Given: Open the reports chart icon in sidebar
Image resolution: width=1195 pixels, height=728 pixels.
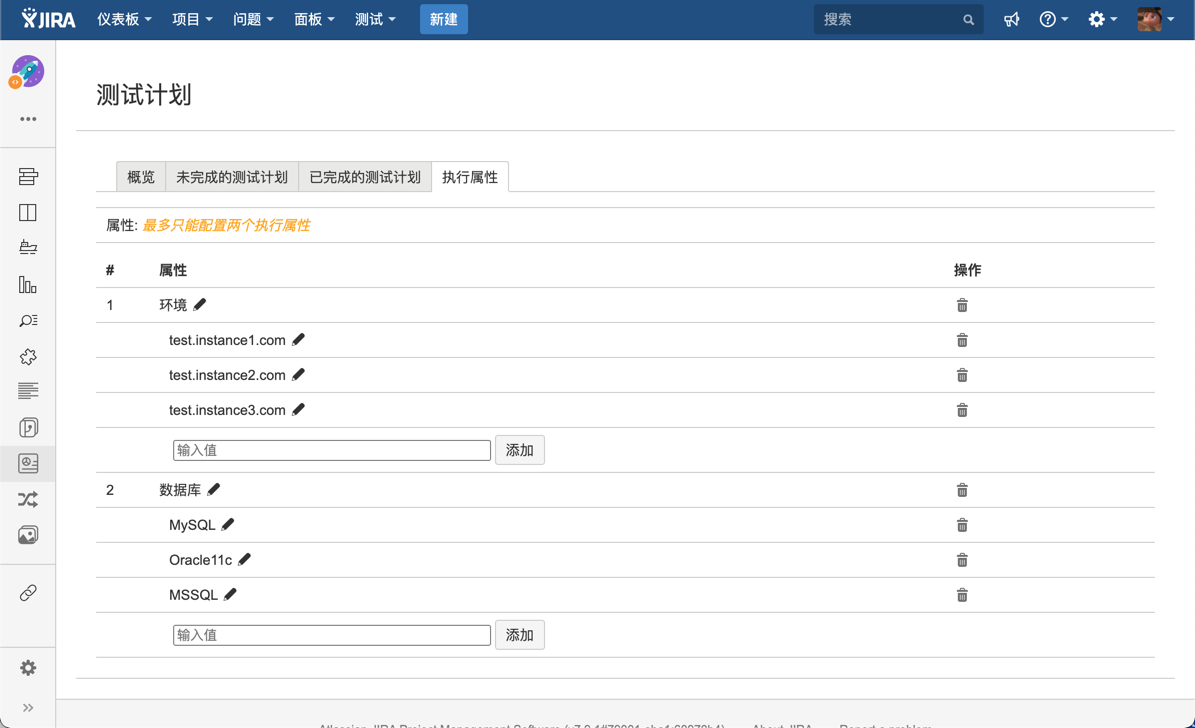Looking at the screenshot, I should (28, 285).
